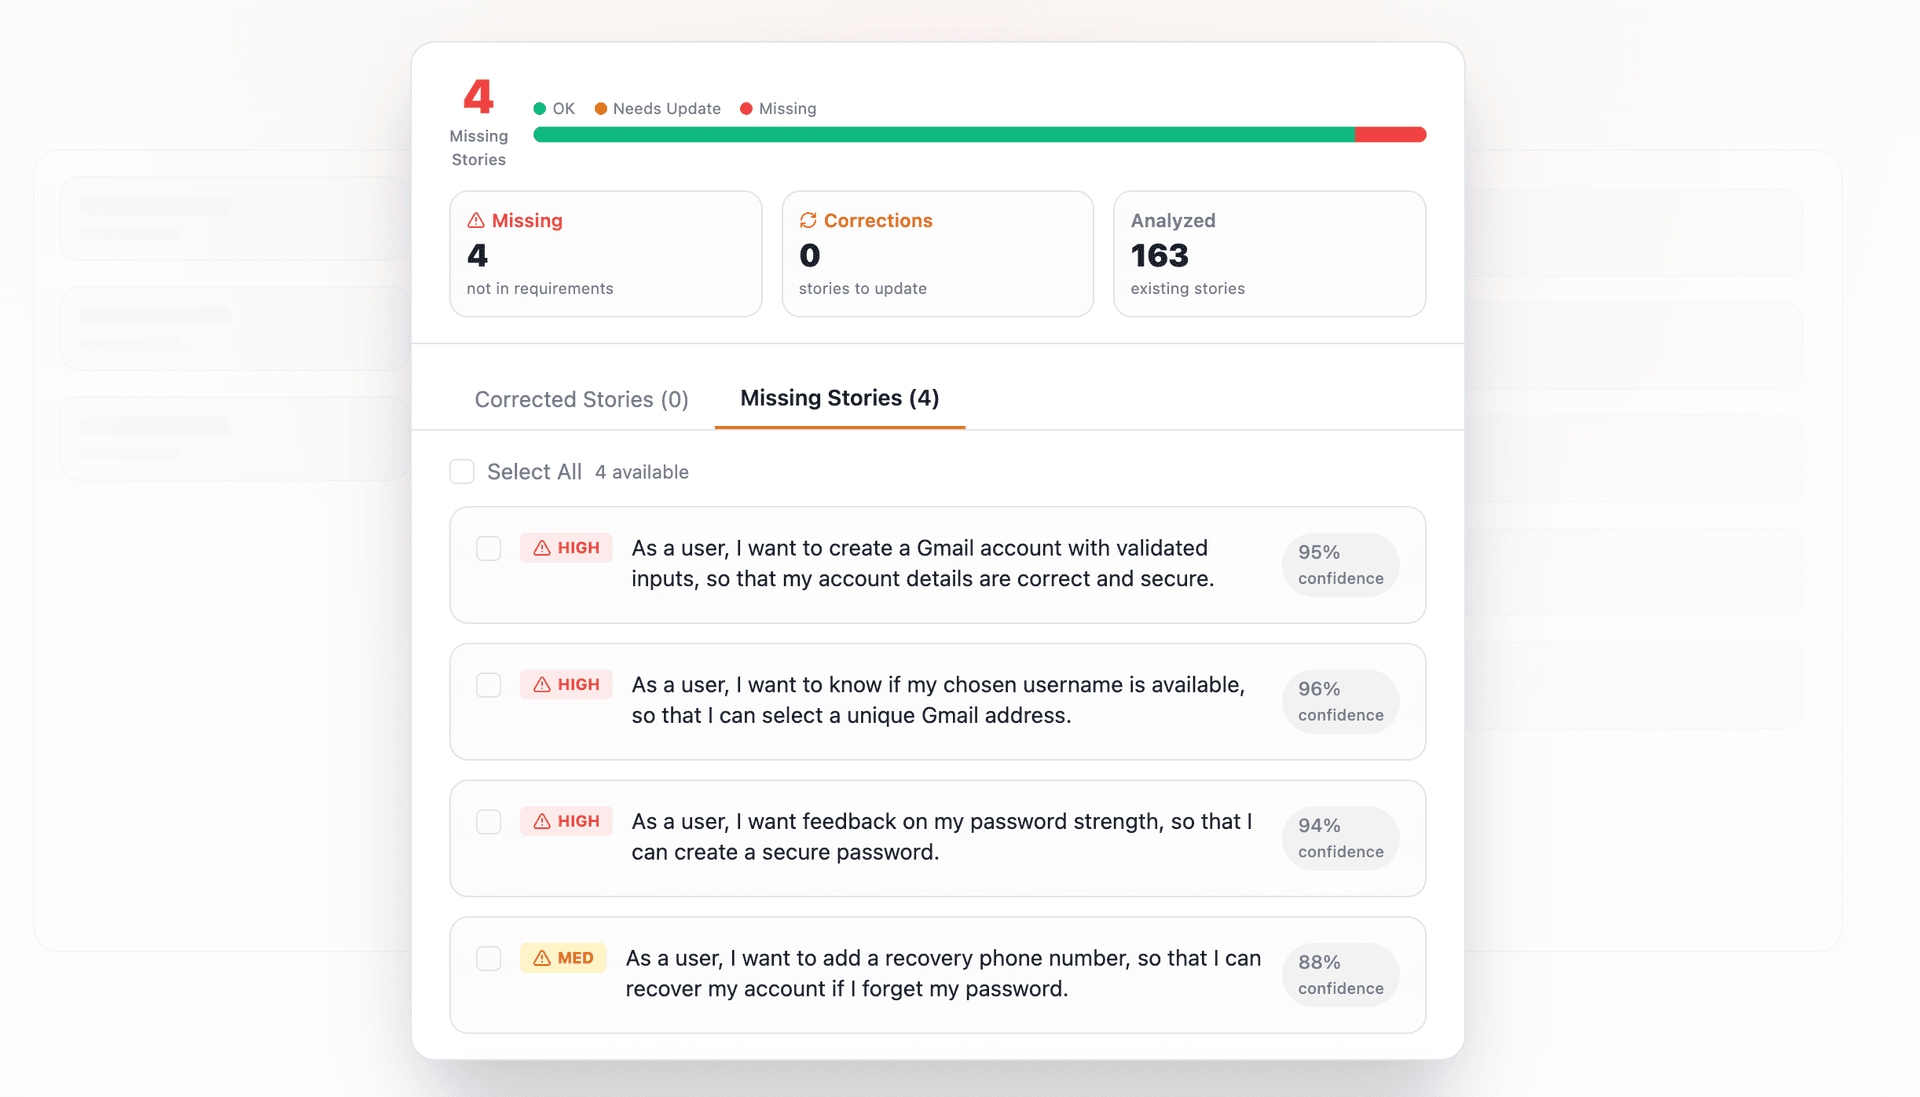Click the HIGH badge on the Gmail account story

point(567,548)
